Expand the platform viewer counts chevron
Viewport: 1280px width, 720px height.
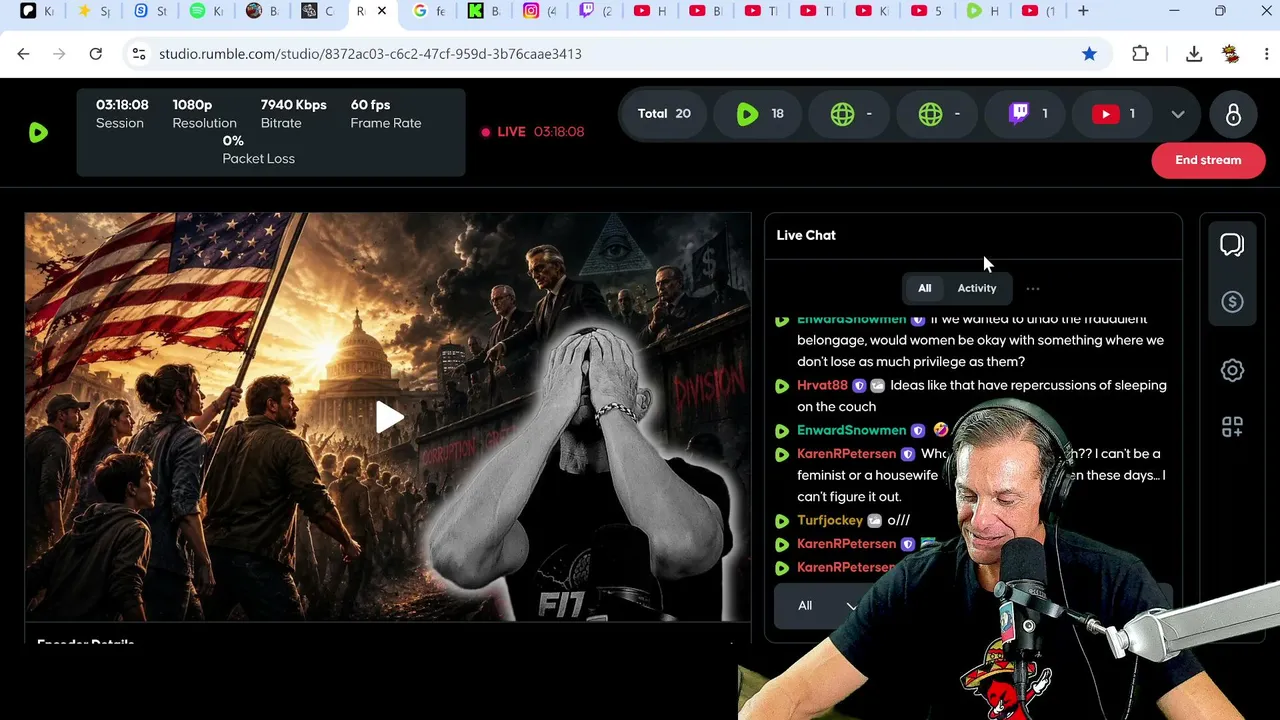tap(1178, 114)
